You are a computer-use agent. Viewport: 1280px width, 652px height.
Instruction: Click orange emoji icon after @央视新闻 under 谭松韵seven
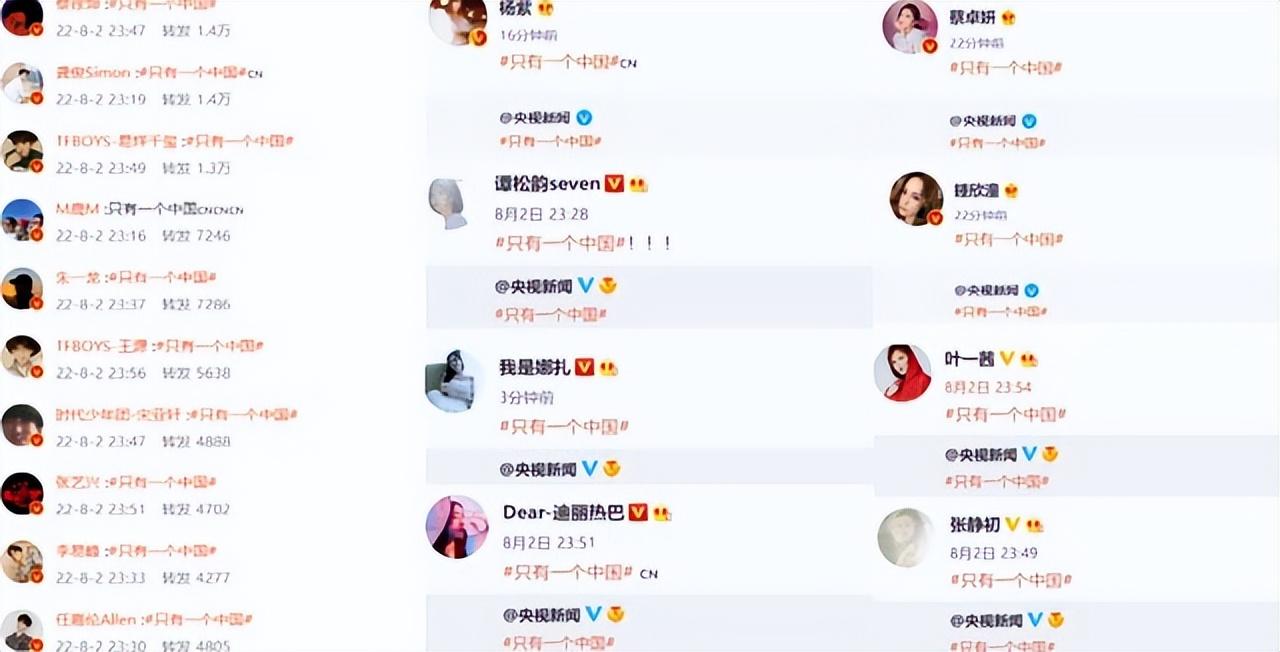tap(608, 286)
